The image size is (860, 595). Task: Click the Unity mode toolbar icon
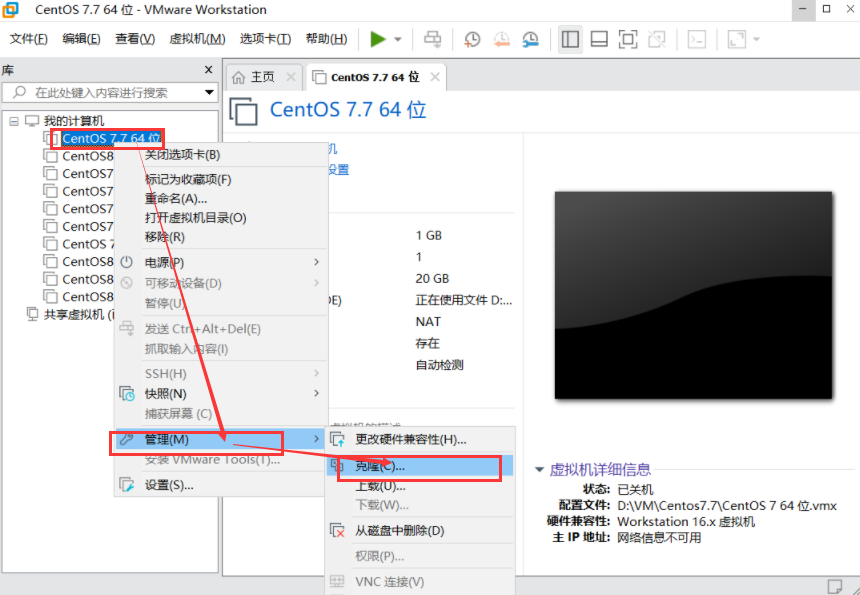click(657, 39)
